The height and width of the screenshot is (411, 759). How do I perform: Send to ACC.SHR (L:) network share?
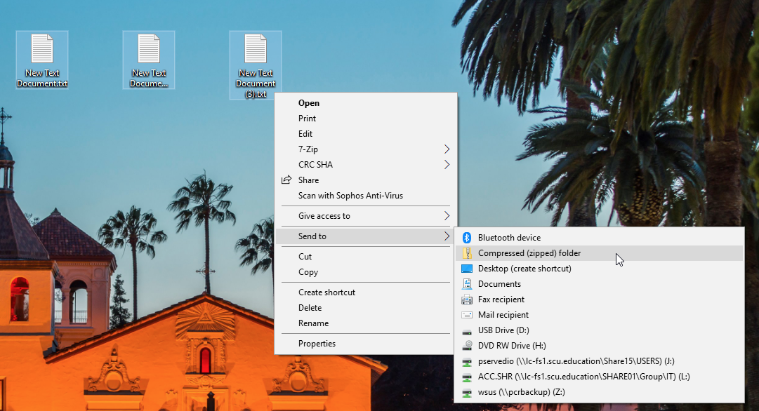tap(599, 377)
